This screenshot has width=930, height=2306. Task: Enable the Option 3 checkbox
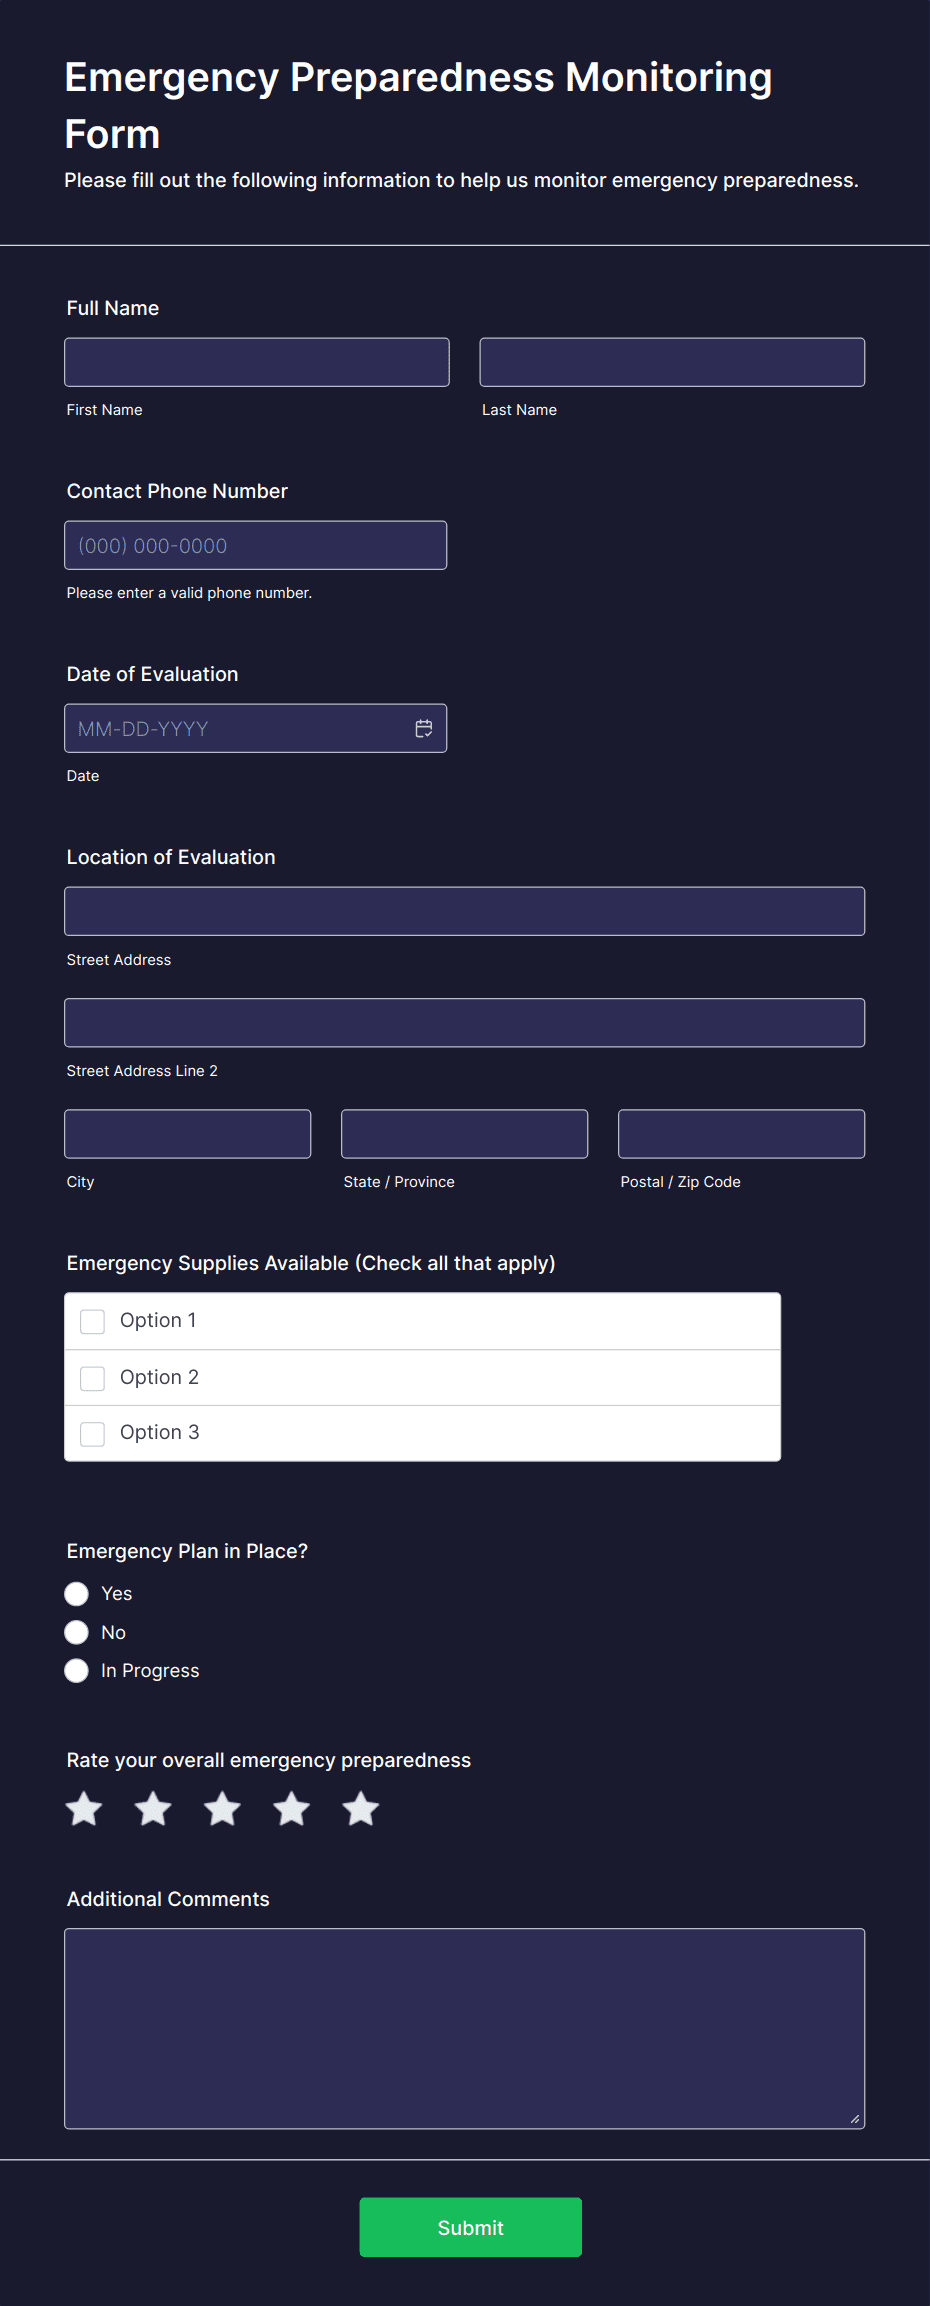(x=92, y=1434)
